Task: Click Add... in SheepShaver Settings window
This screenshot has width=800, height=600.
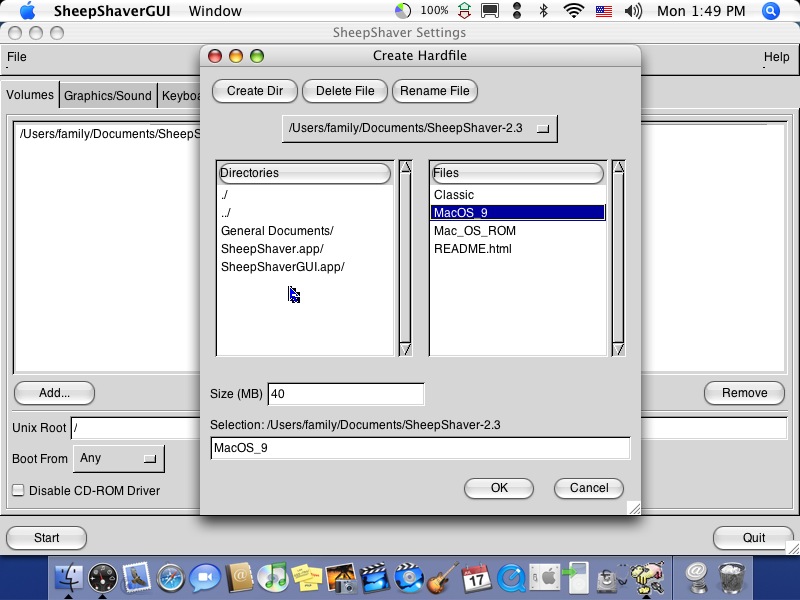Action: [54, 393]
